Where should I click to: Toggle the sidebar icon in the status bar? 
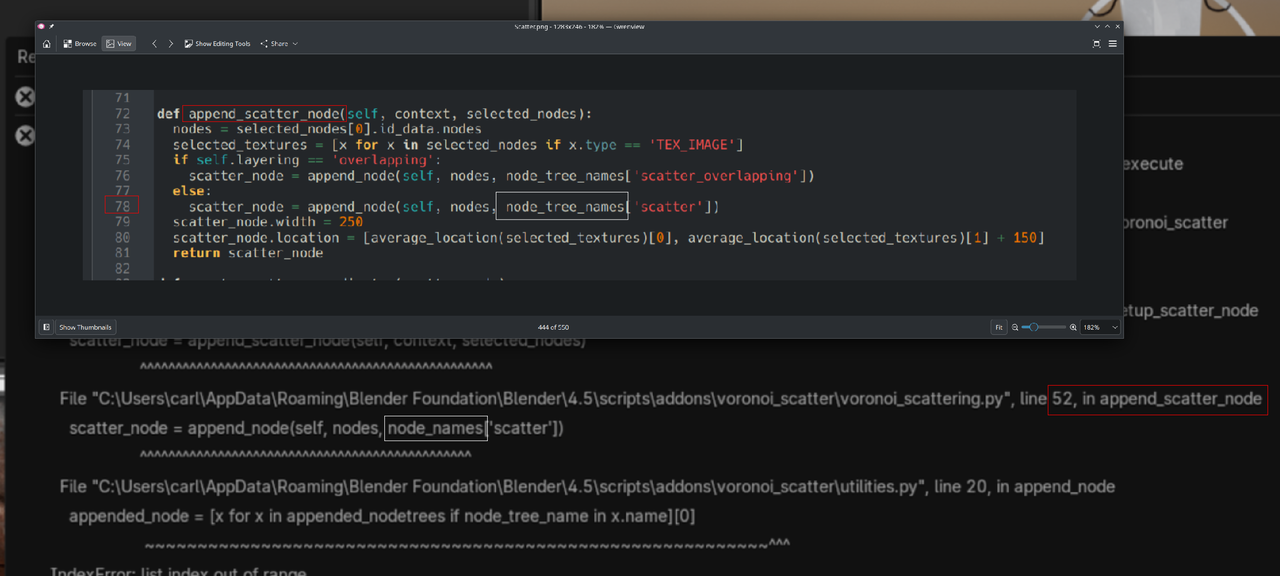pyautogui.click(x=46, y=327)
